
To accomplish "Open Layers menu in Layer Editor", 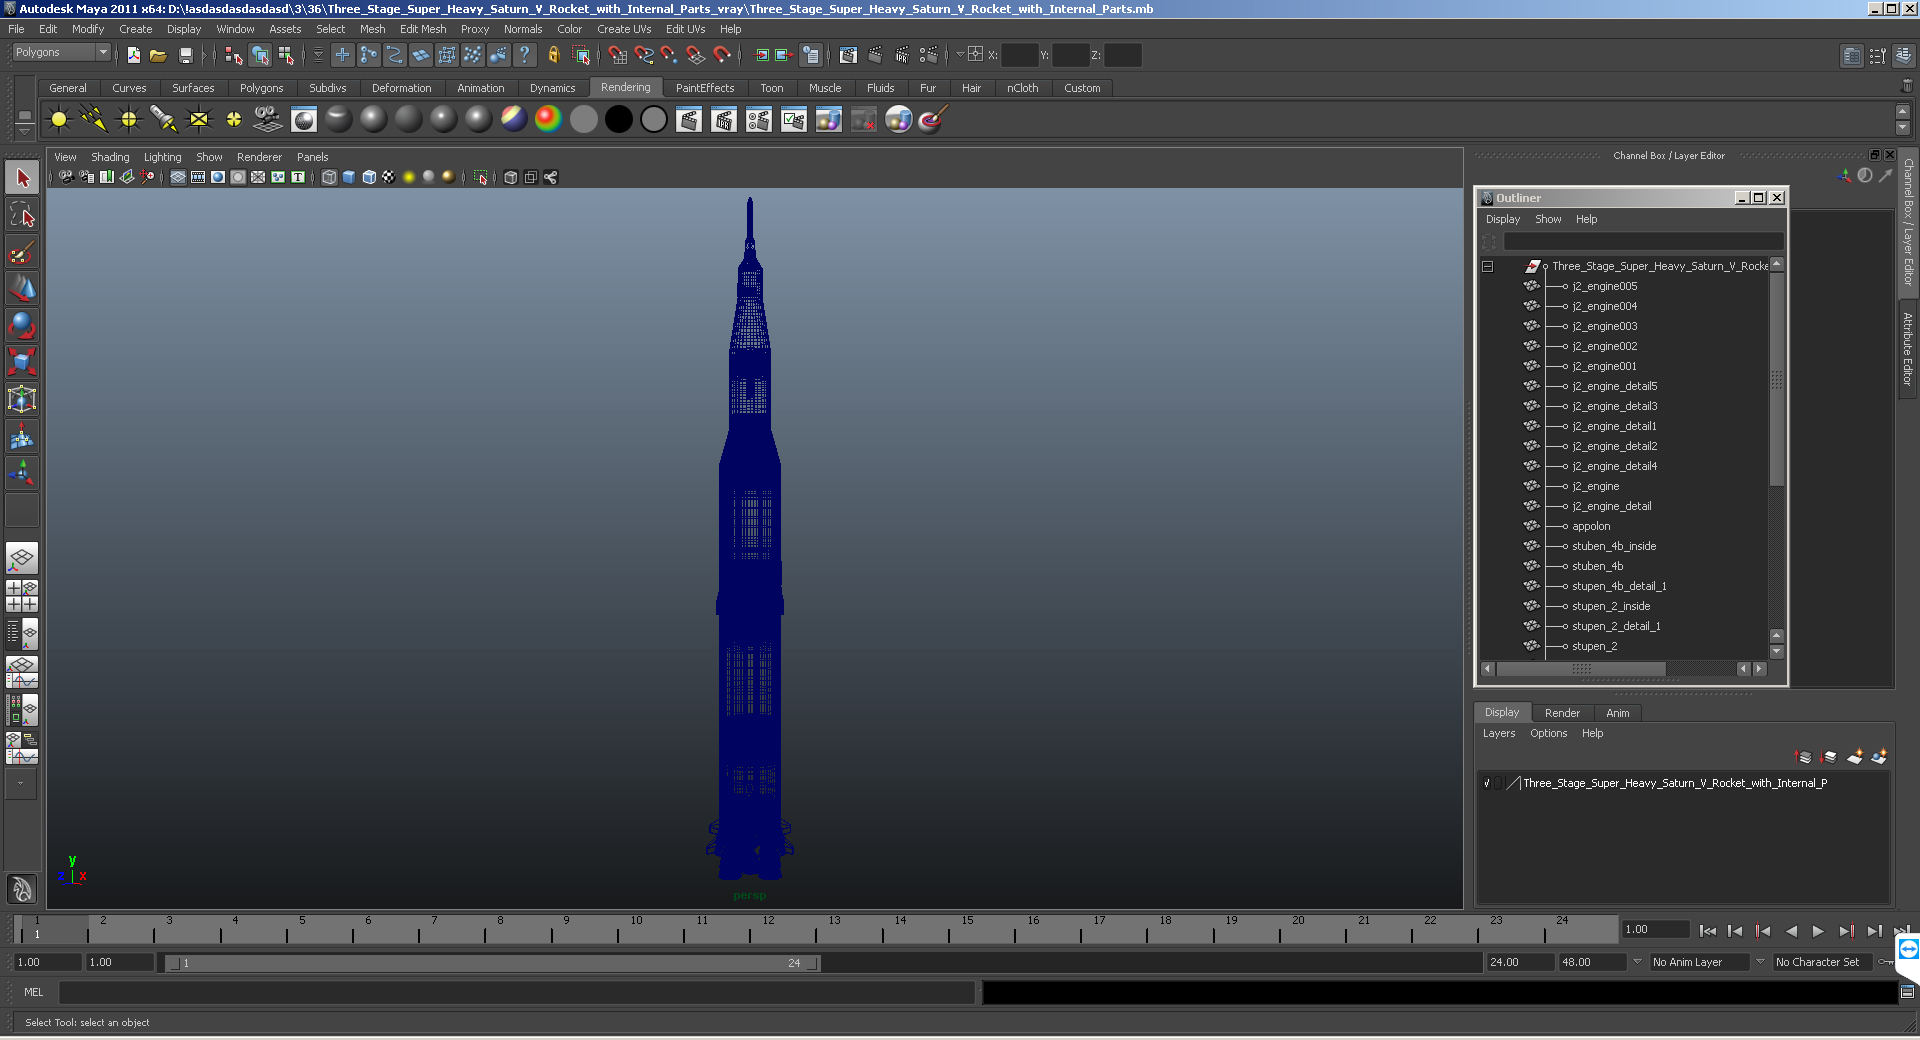I will [1498, 733].
